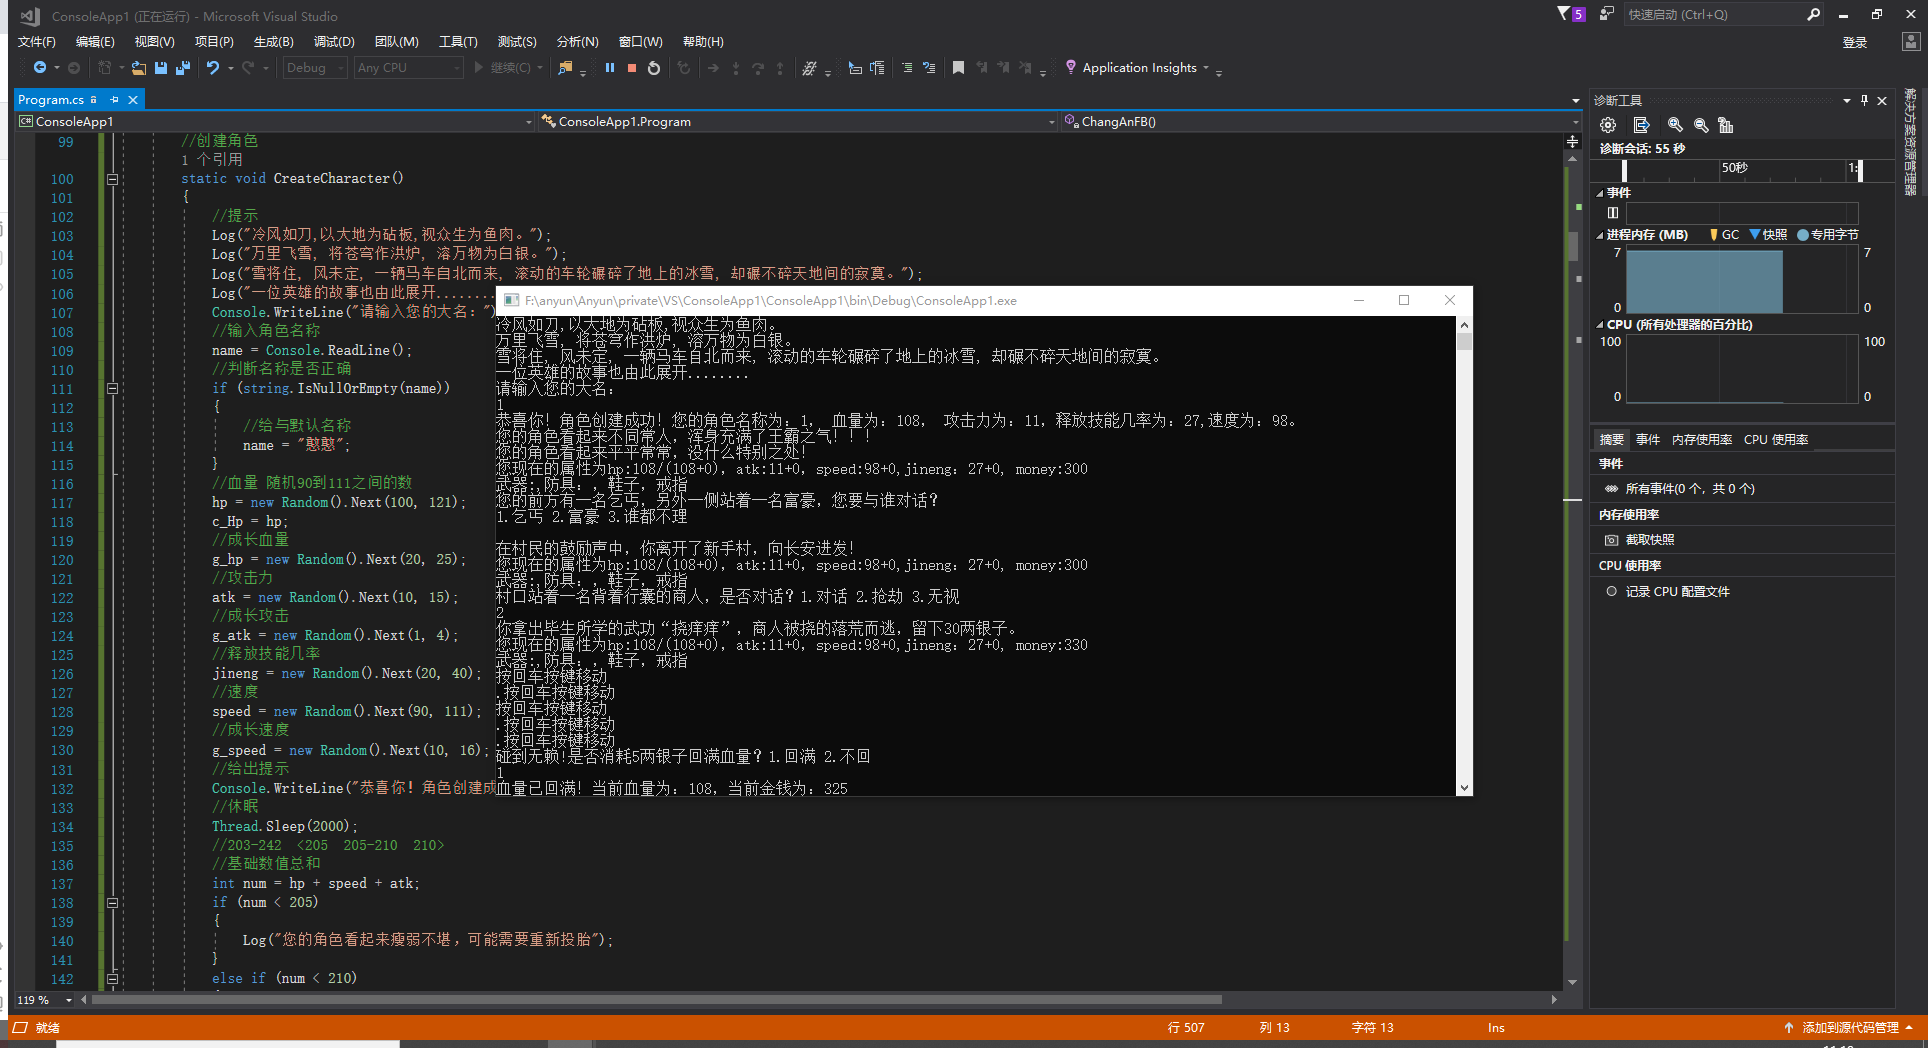Click the feedback icon beside notifications
Screen dimensions: 1928x1048
pos(1606,14)
